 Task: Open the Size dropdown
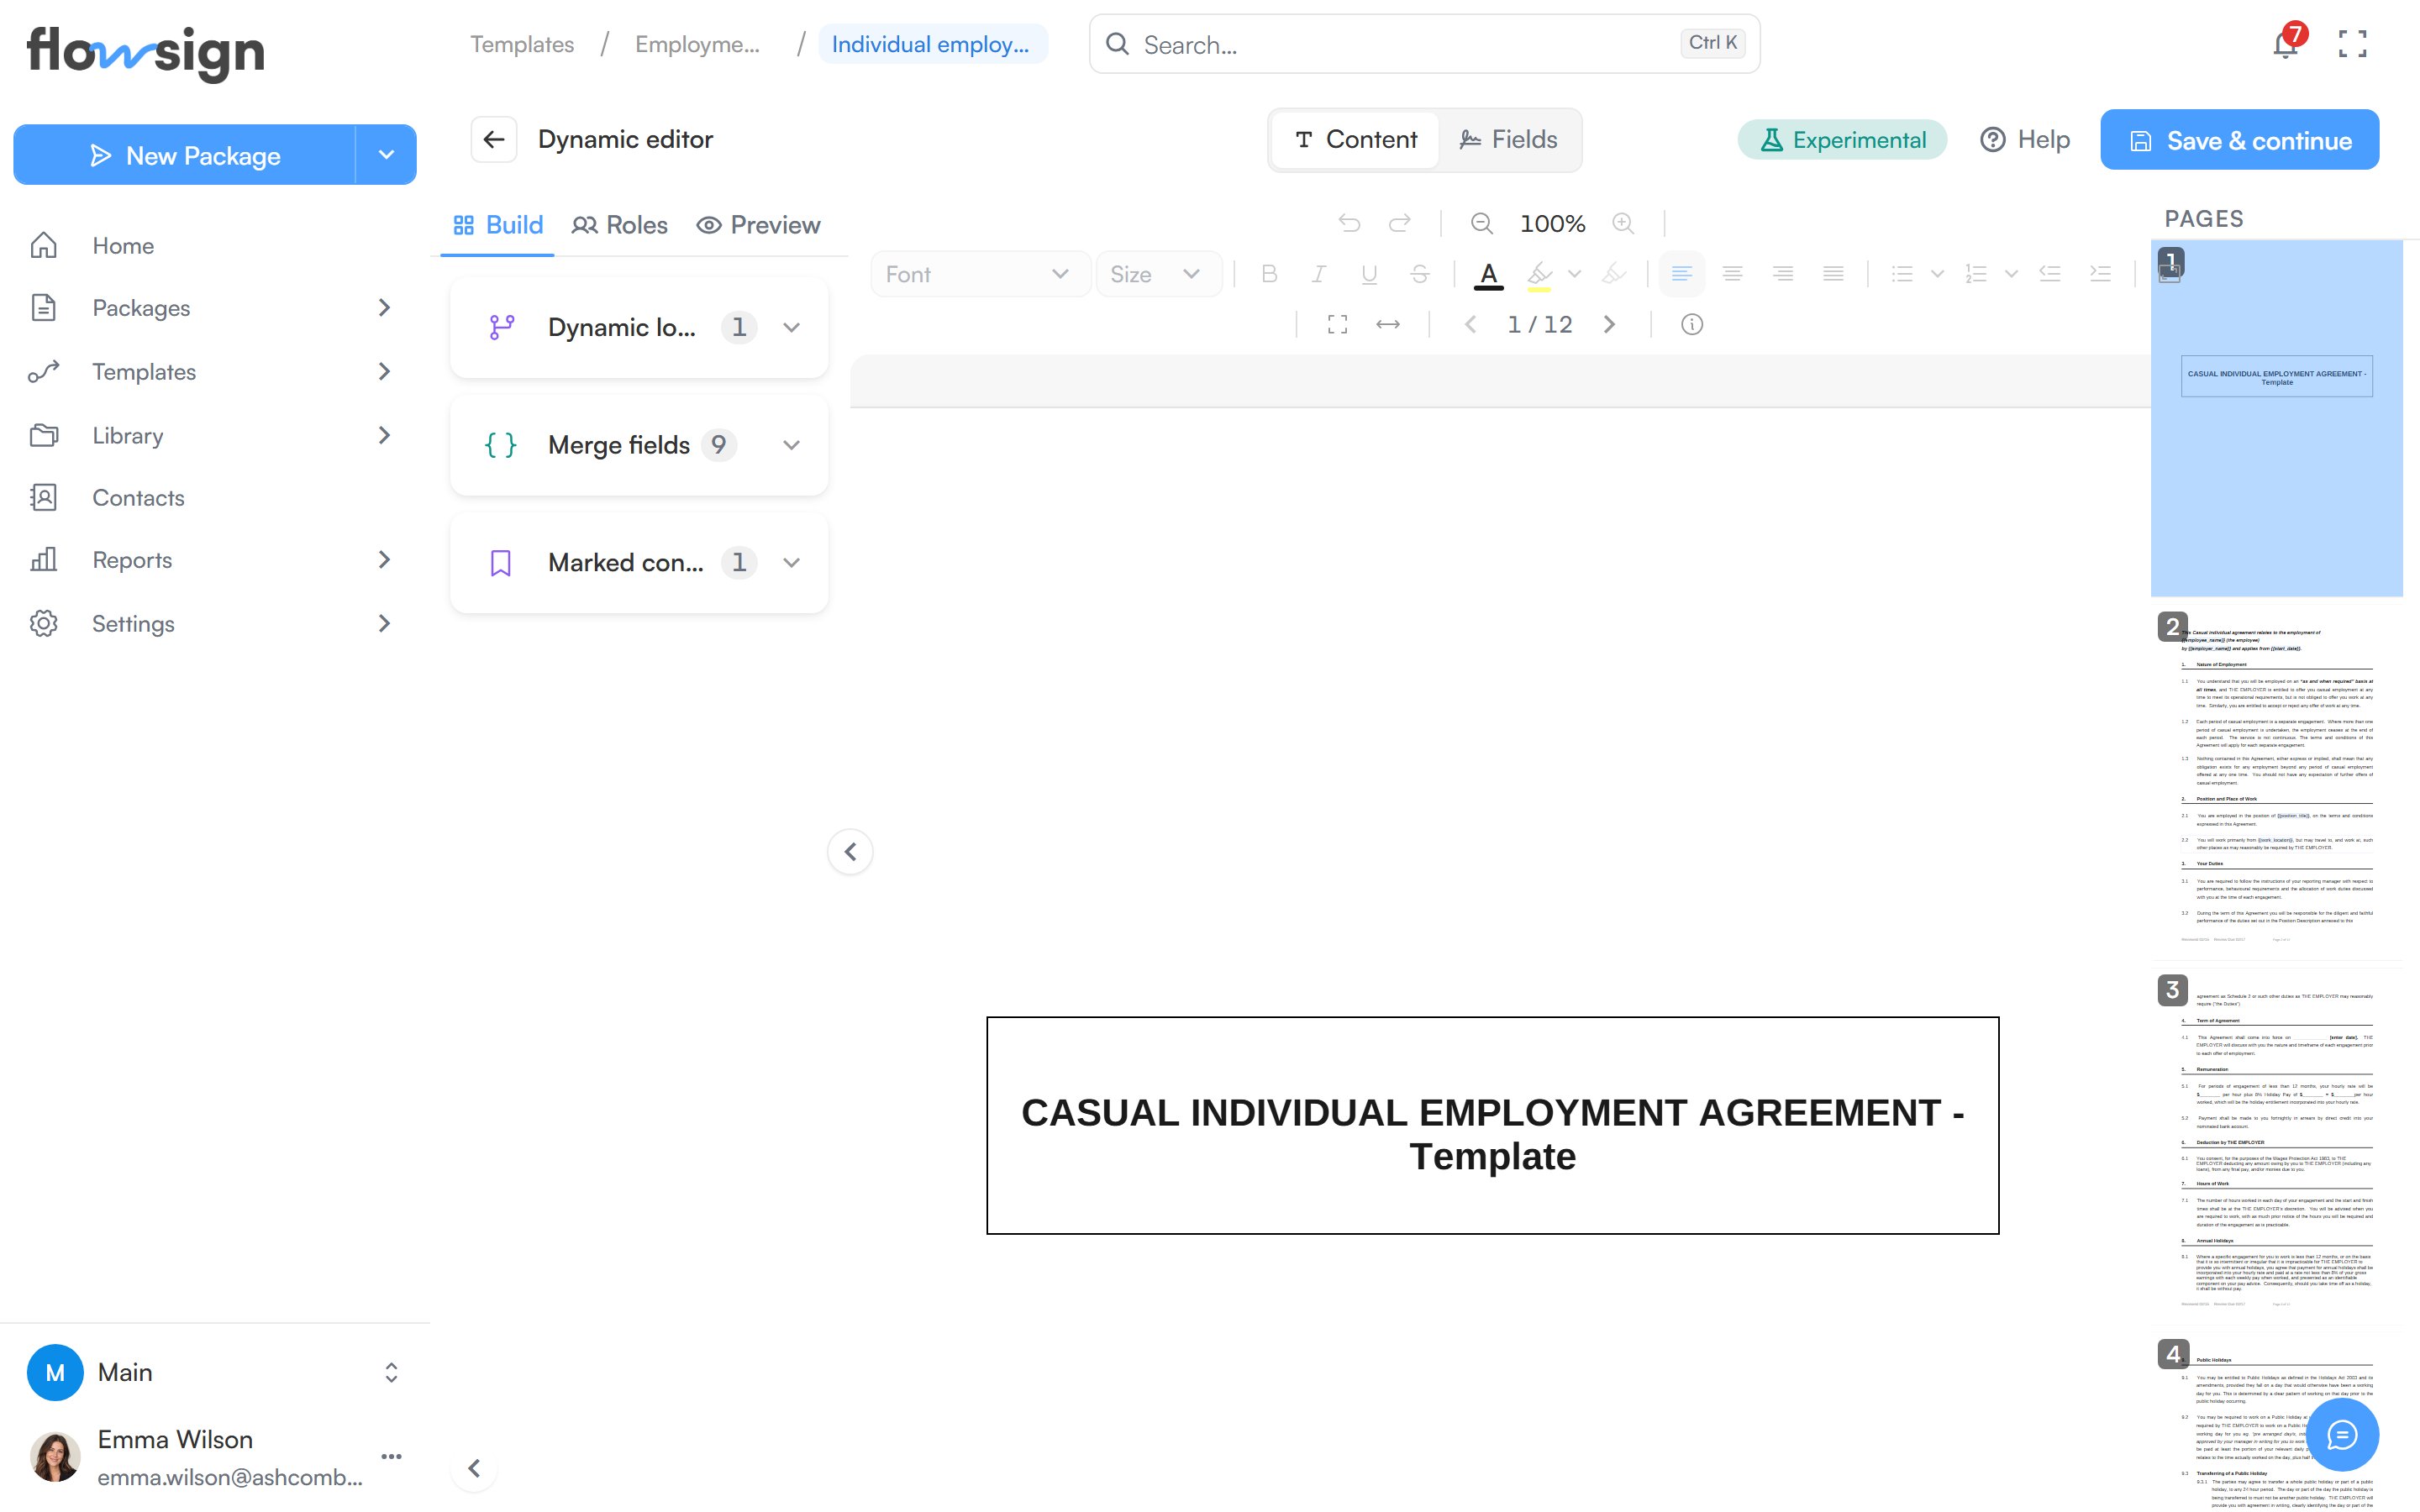(x=1158, y=274)
